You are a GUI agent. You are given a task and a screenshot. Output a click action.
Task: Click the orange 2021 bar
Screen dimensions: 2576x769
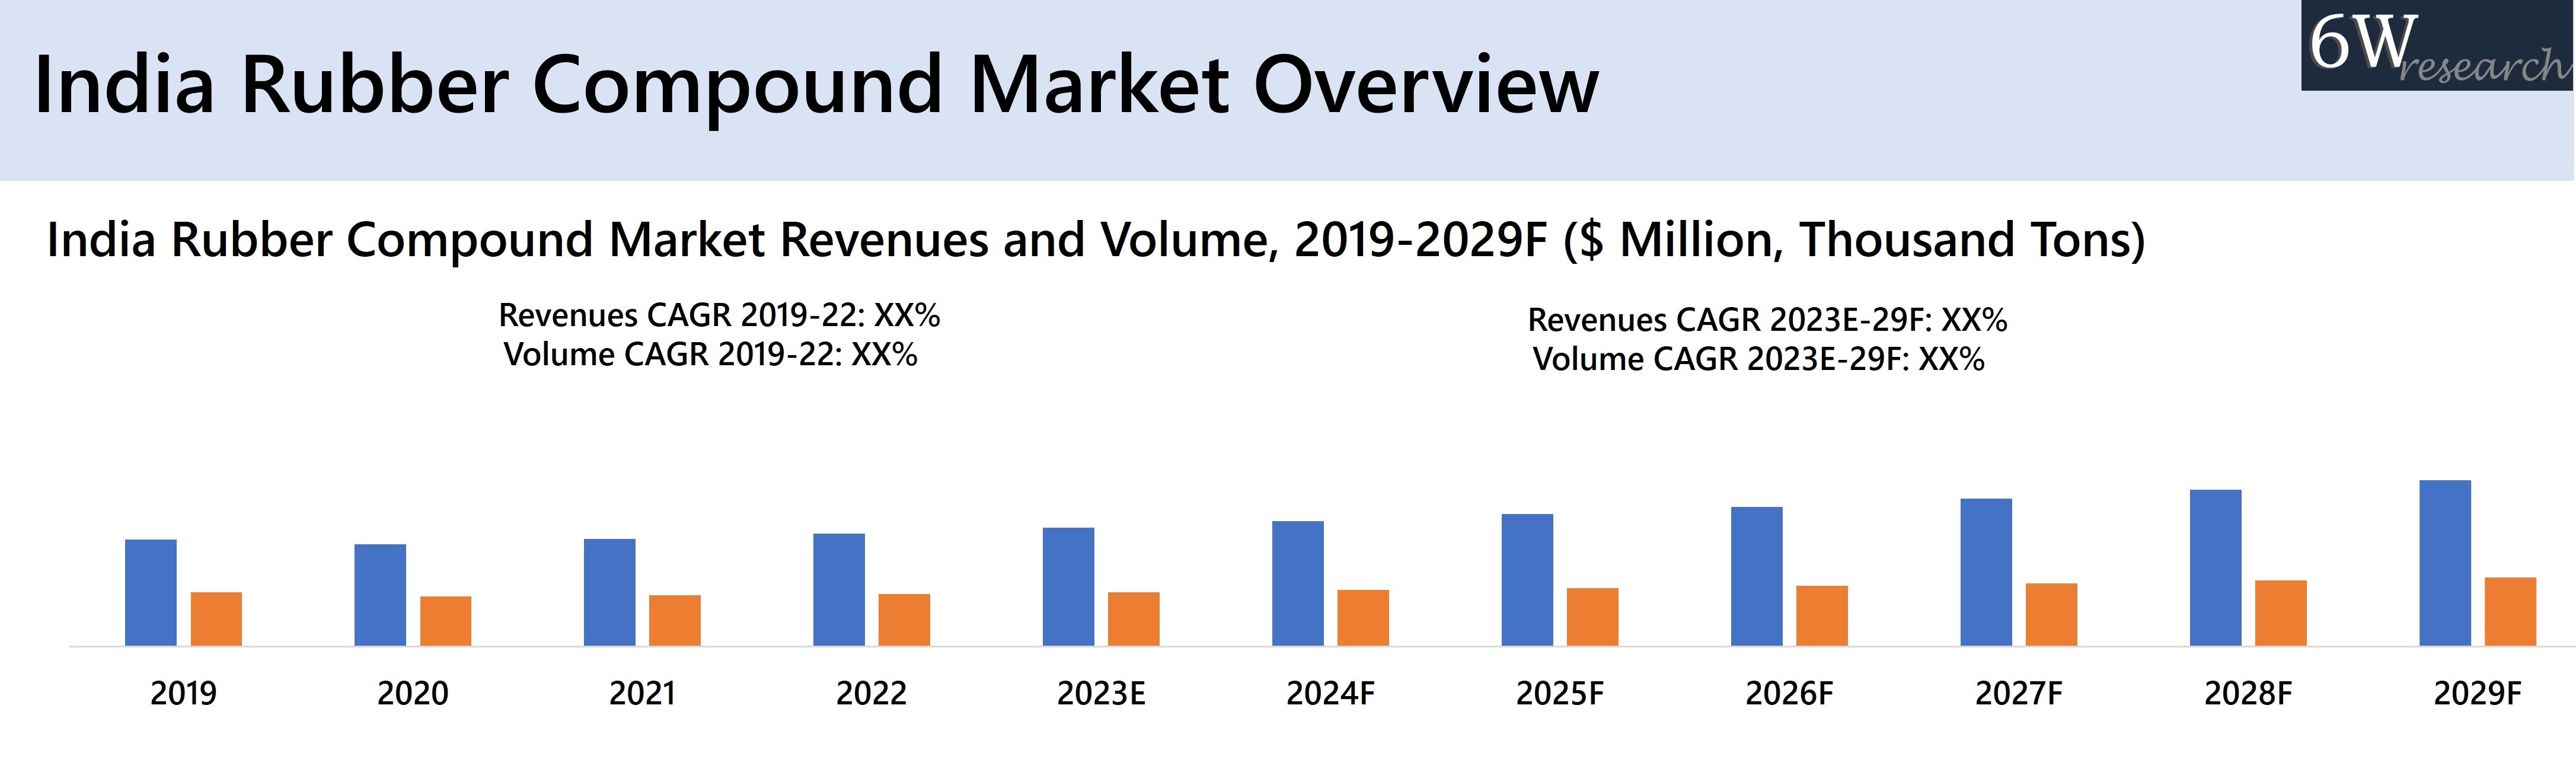[675, 620]
